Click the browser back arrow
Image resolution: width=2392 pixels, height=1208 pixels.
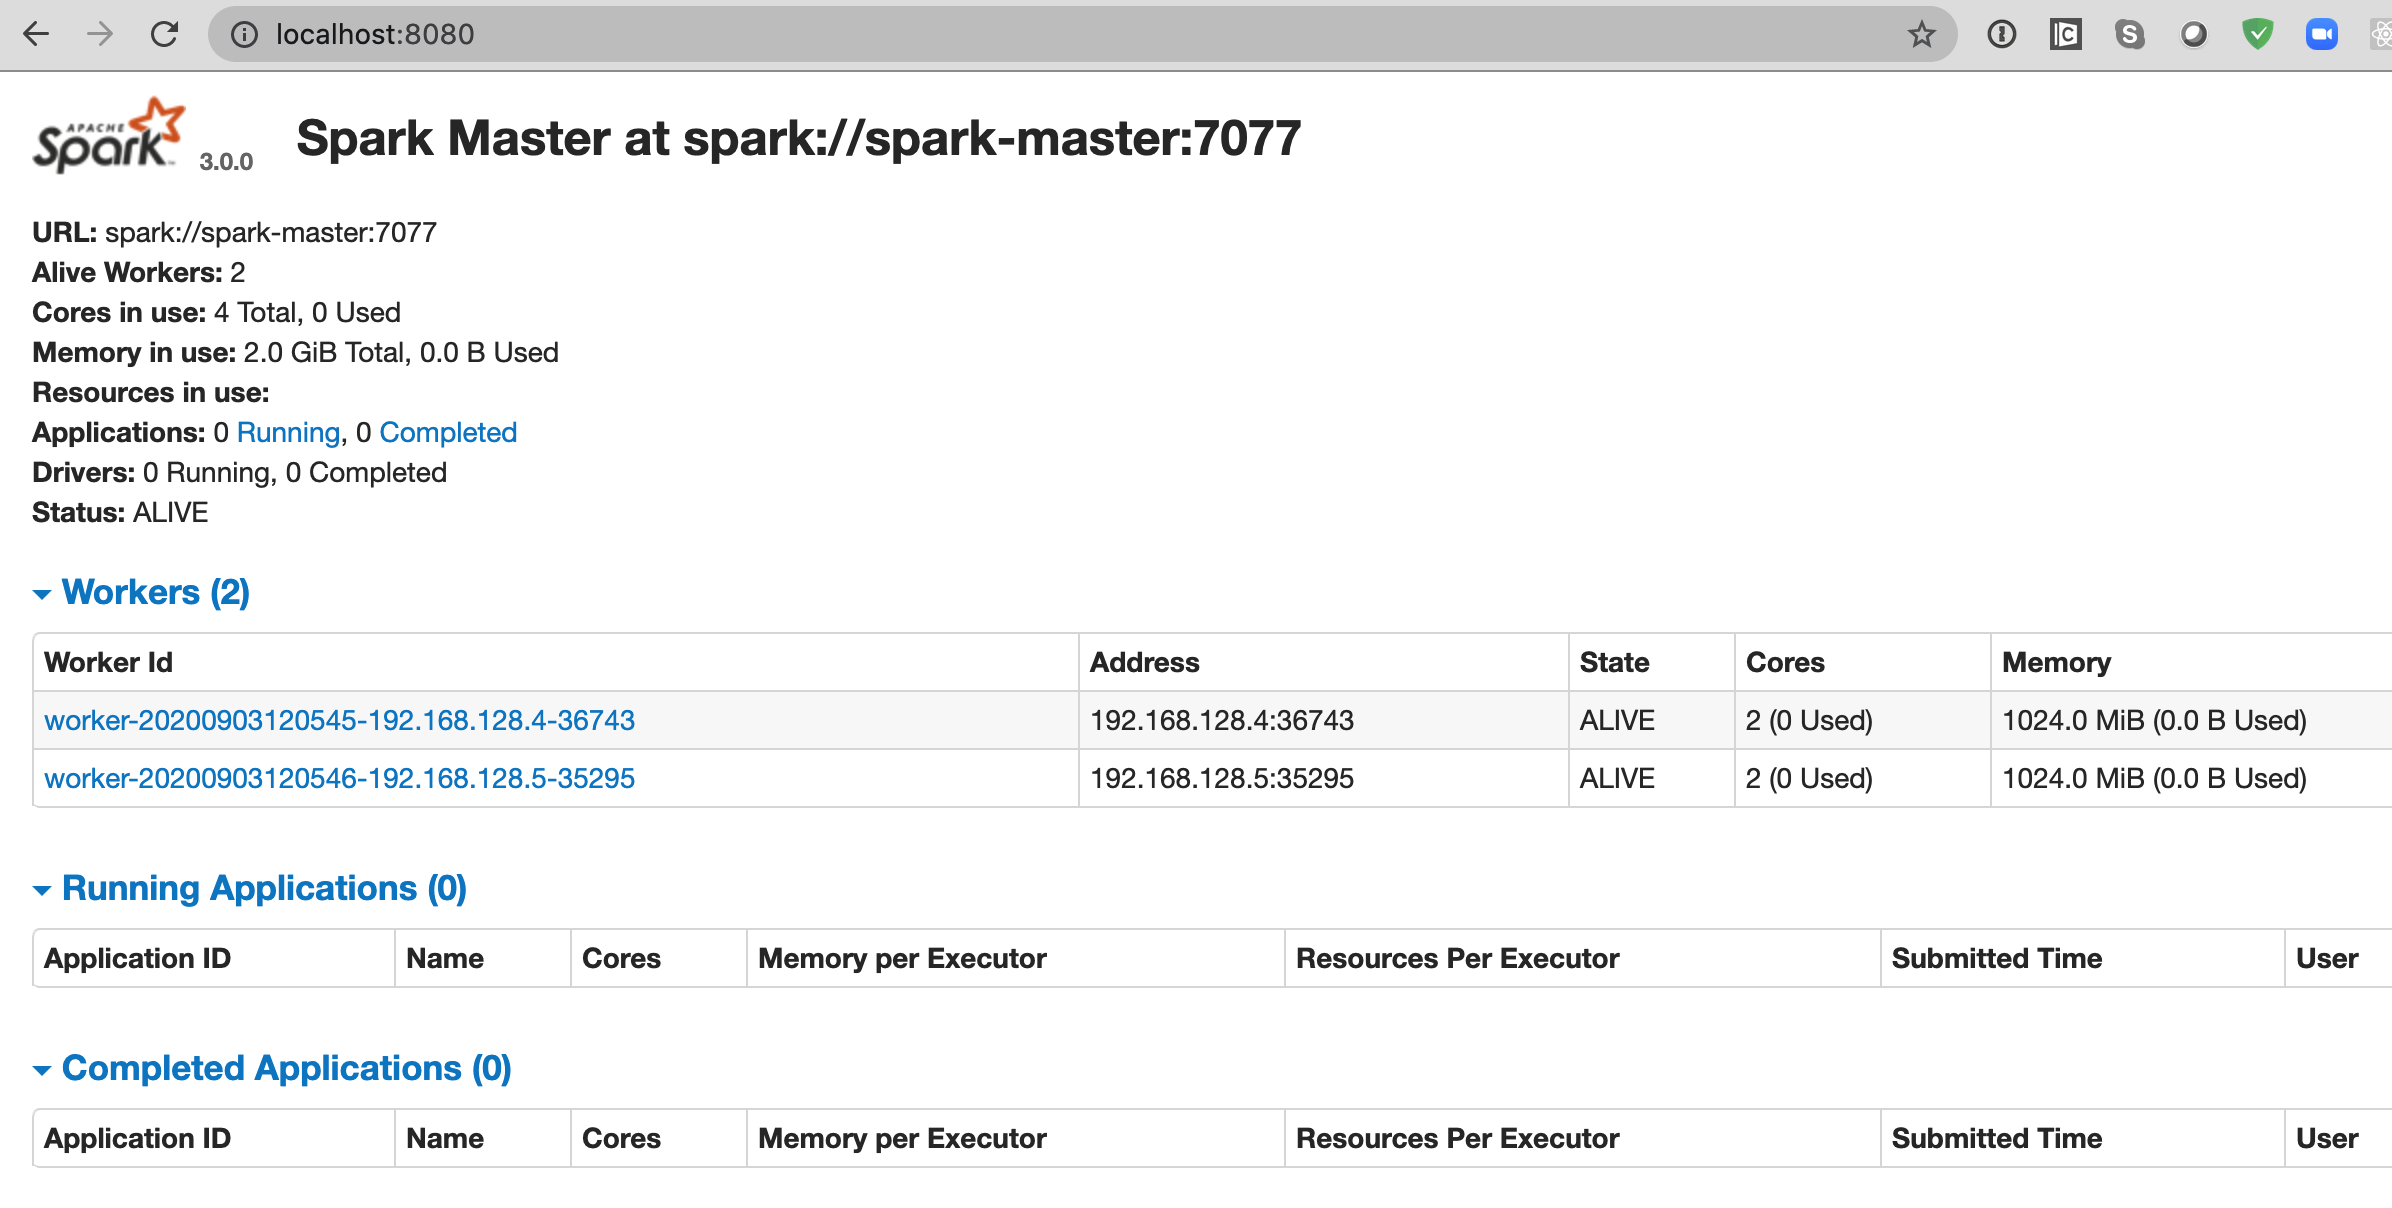click(x=36, y=34)
